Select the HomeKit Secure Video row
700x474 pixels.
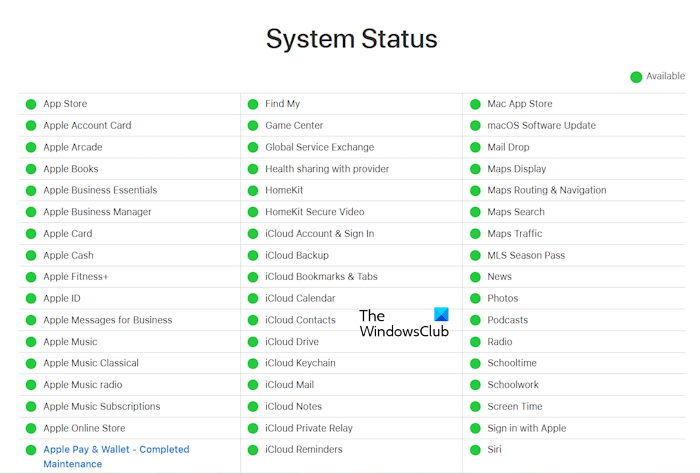tap(314, 212)
